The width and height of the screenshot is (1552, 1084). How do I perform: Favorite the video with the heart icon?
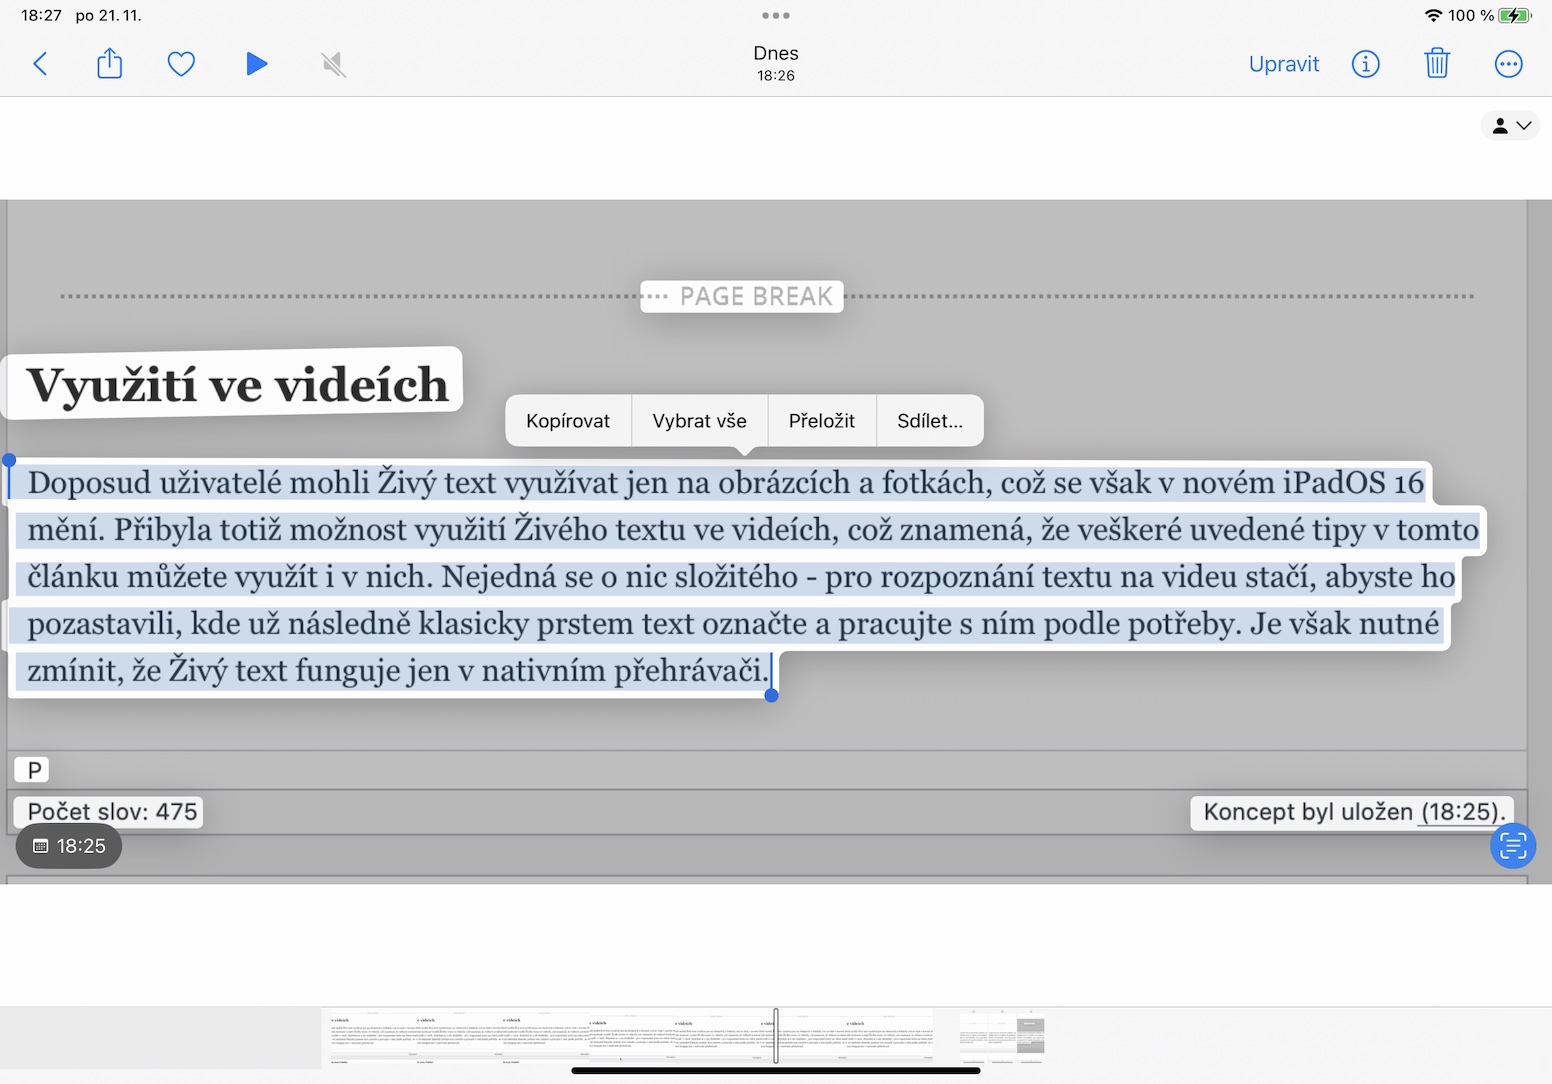point(181,65)
